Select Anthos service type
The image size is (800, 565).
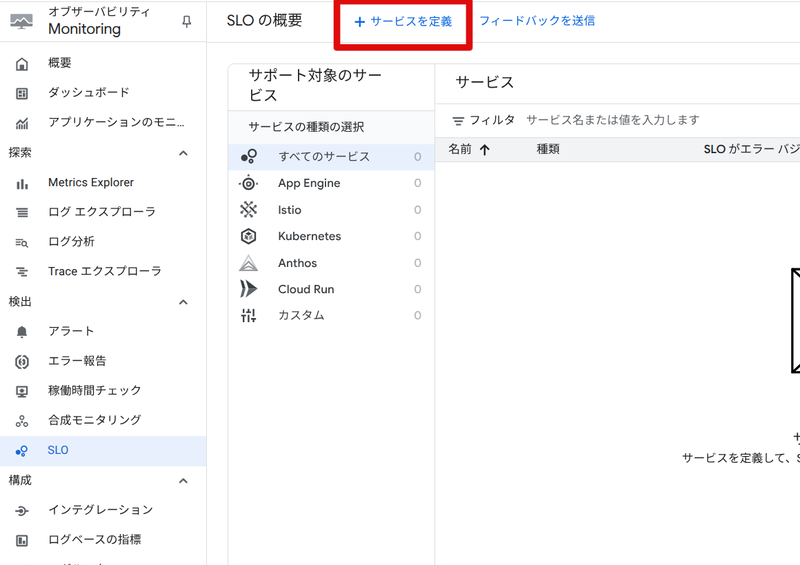coord(331,263)
